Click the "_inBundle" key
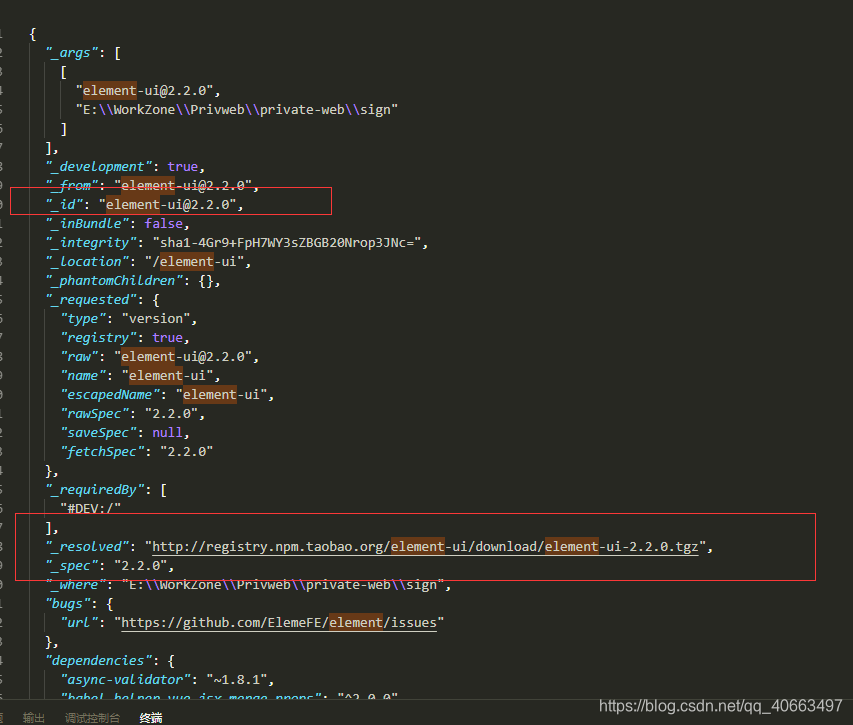853x725 pixels. click(x=88, y=224)
